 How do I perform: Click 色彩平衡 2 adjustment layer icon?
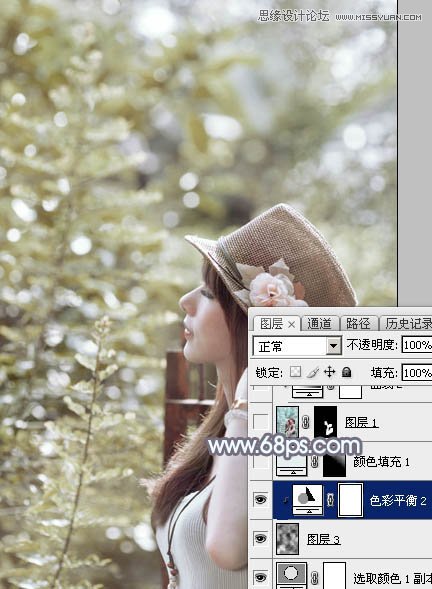(x=308, y=500)
